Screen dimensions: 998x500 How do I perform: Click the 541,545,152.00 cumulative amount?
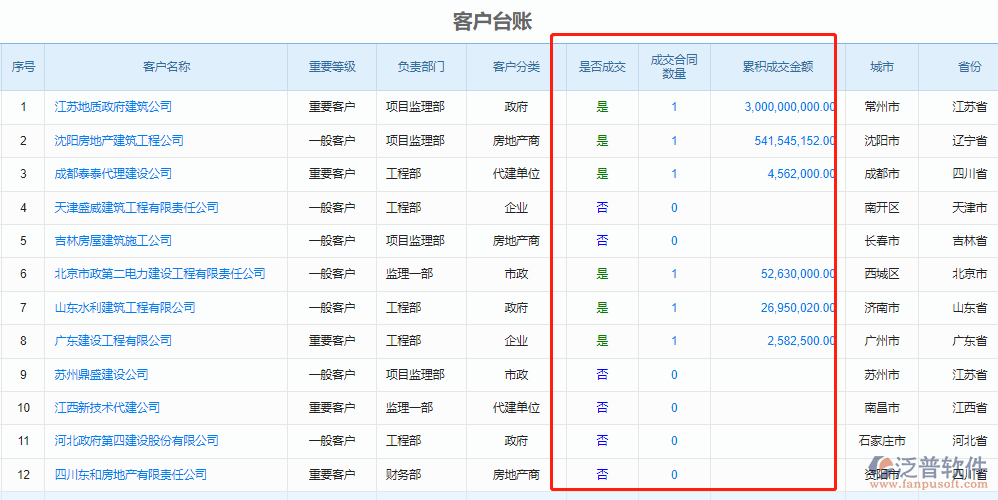[794, 141]
